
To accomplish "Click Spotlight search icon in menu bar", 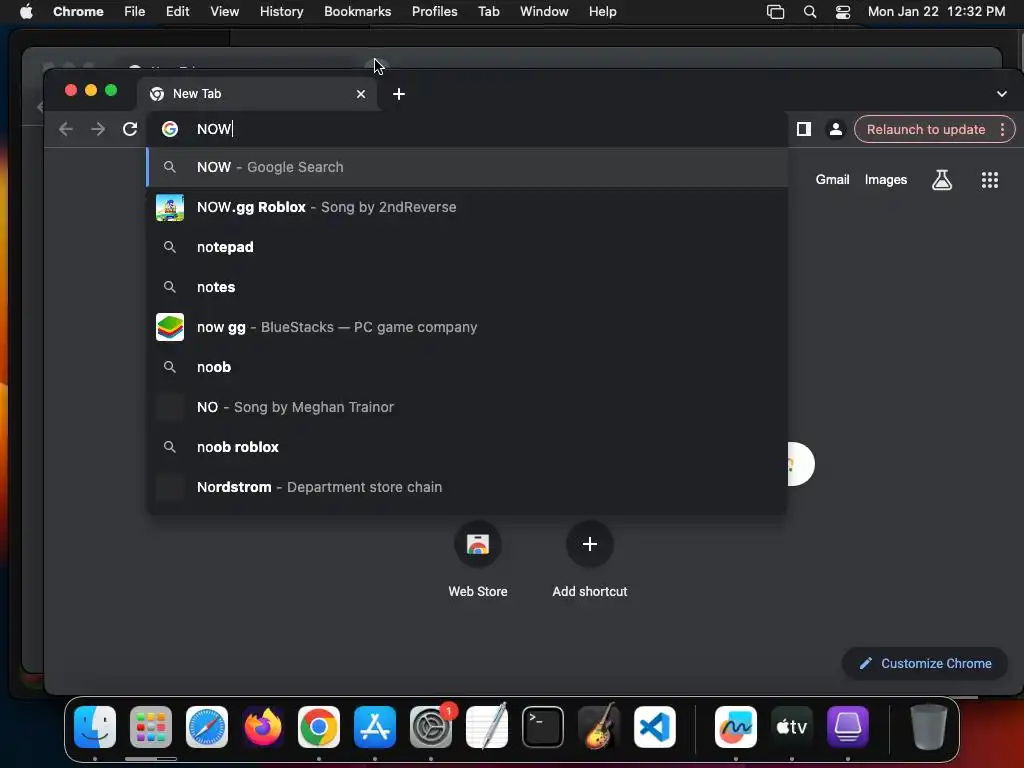I will [x=810, y=11].
